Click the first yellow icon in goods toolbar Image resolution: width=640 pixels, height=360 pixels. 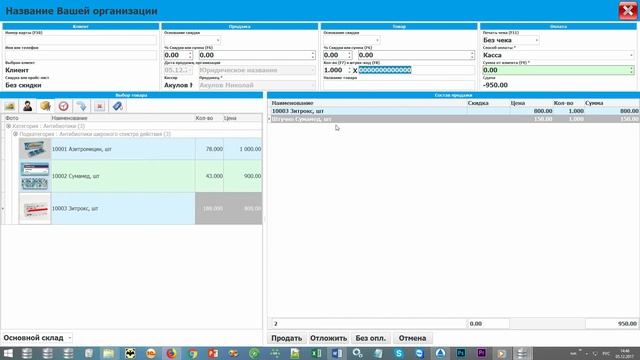click(10, 106)
